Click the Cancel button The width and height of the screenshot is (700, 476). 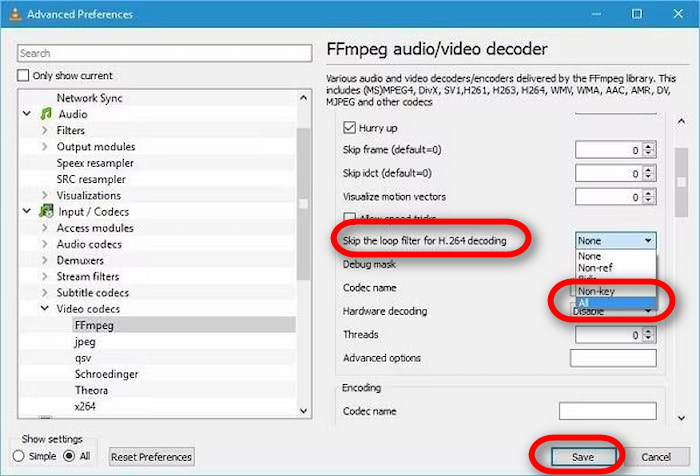[656, 457]
